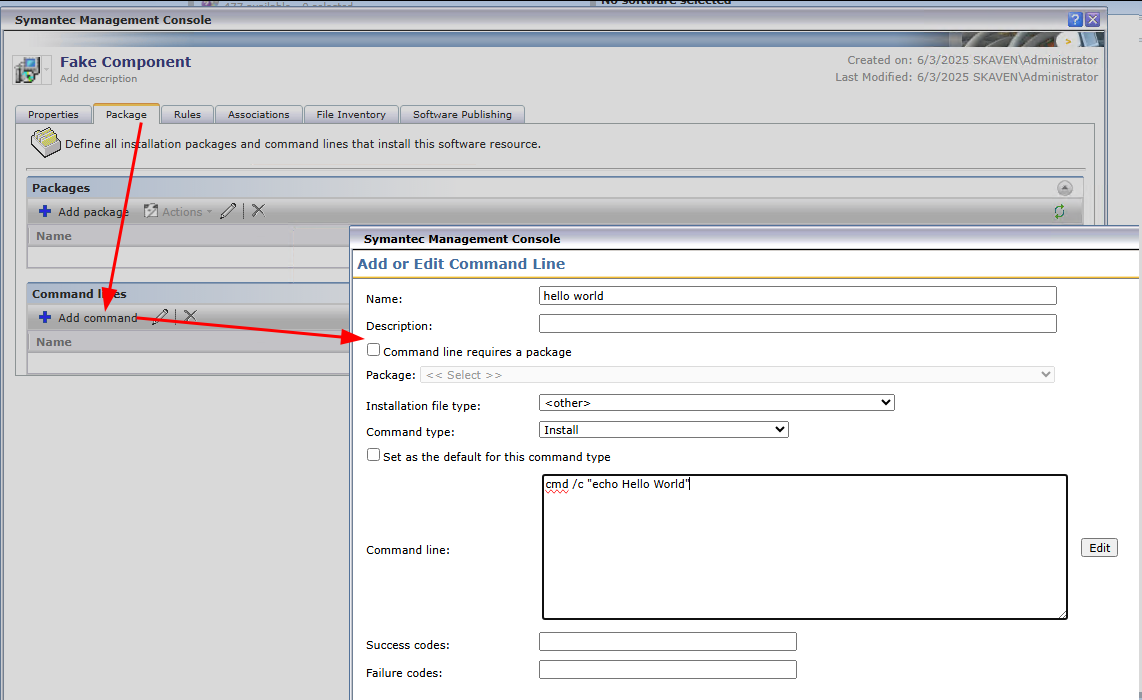Click the Edit button beside Command line
The image size is (1142, 700).
[1099, 548]
